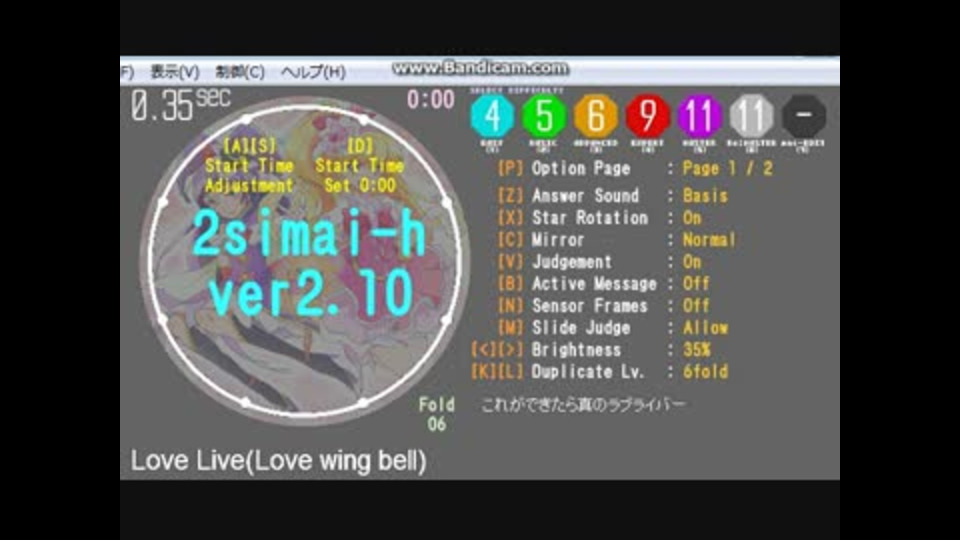Click the [B] Active Message label

(x=576, y=283)
